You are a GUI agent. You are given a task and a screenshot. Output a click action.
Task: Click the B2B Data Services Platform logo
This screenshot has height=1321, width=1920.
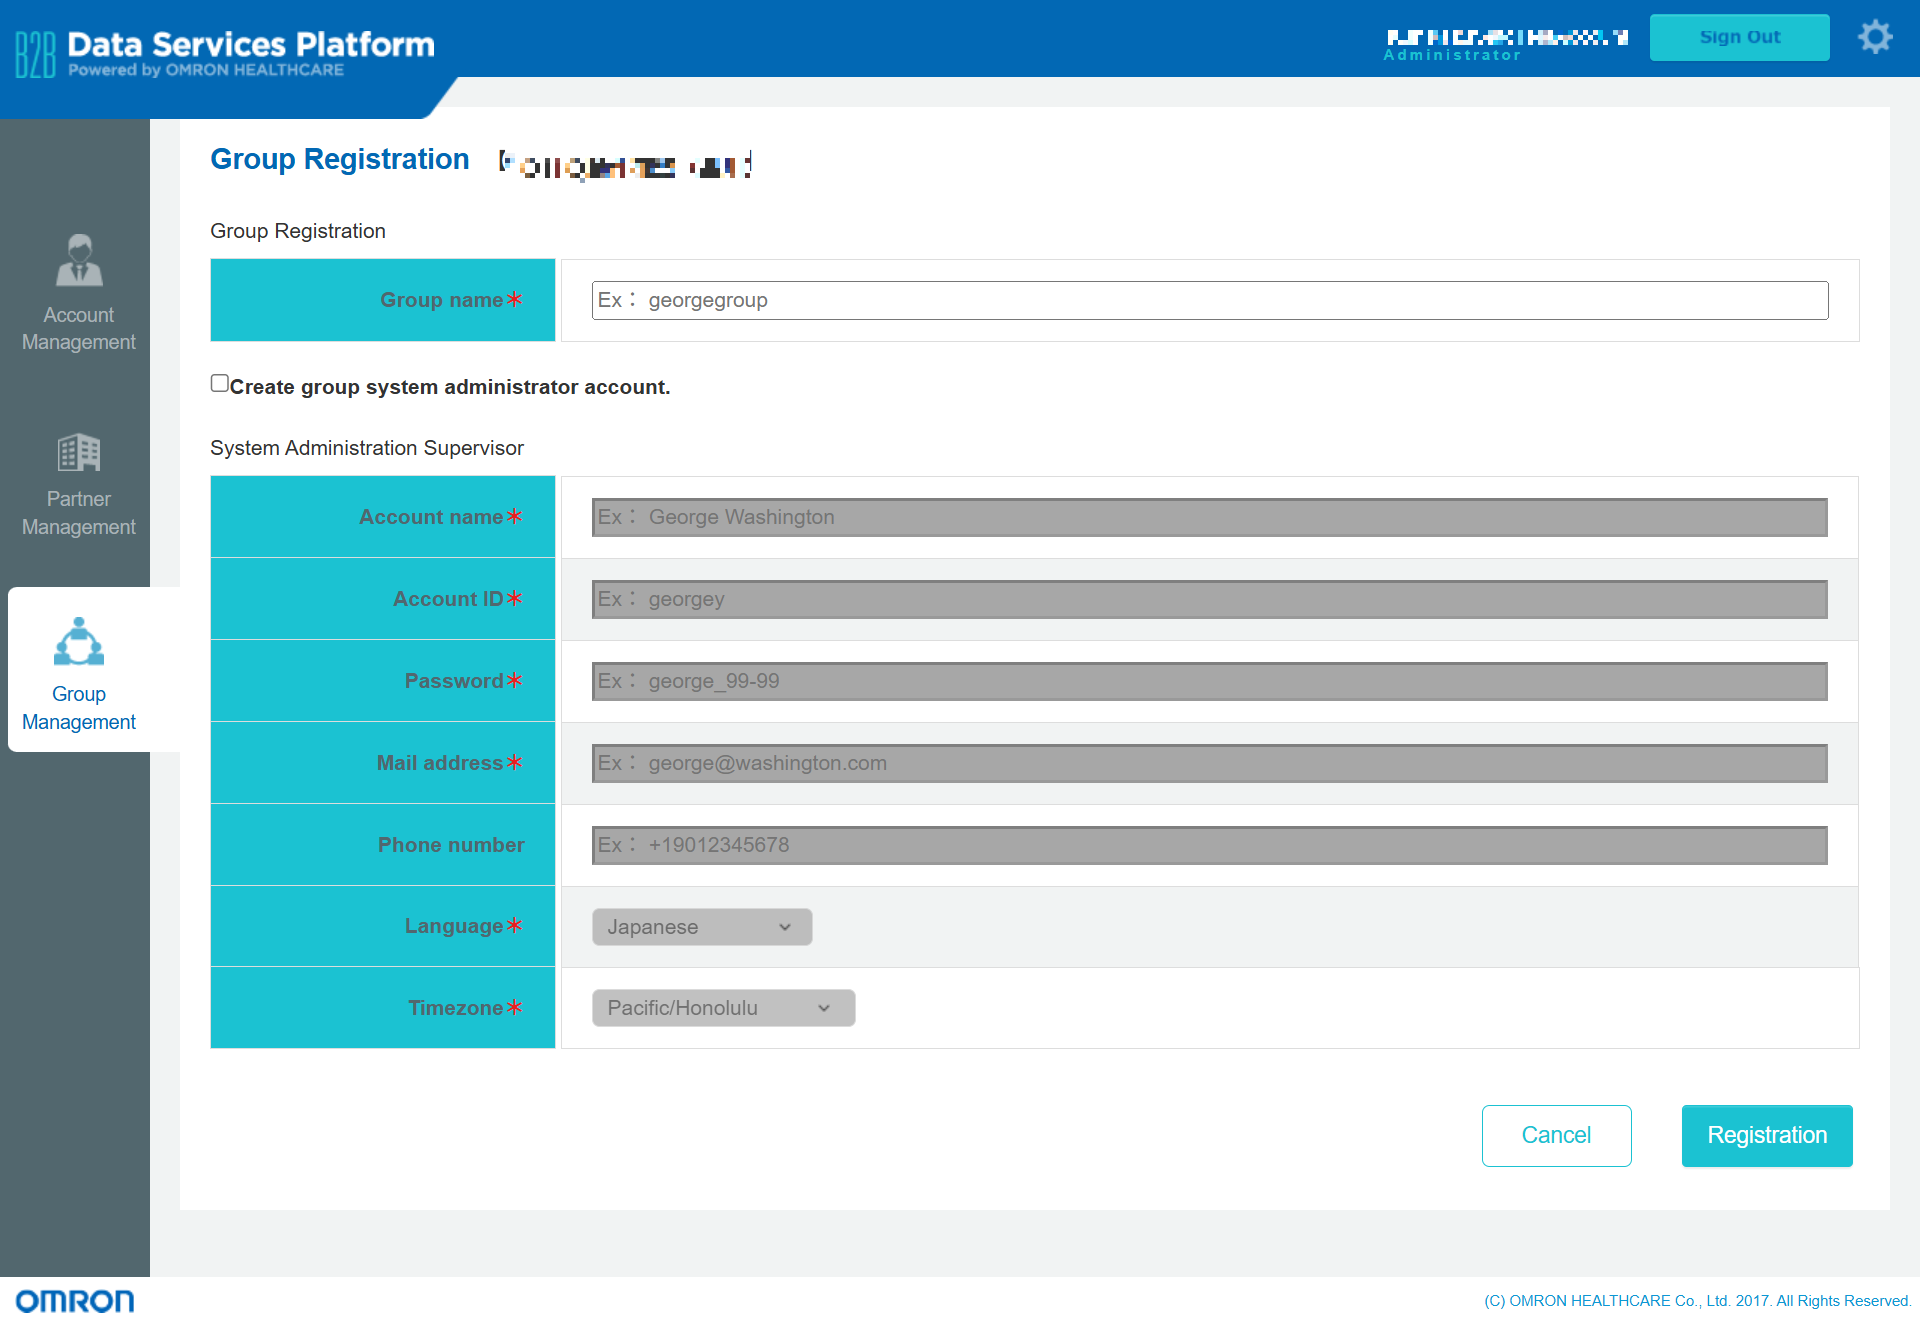point(226,53)
